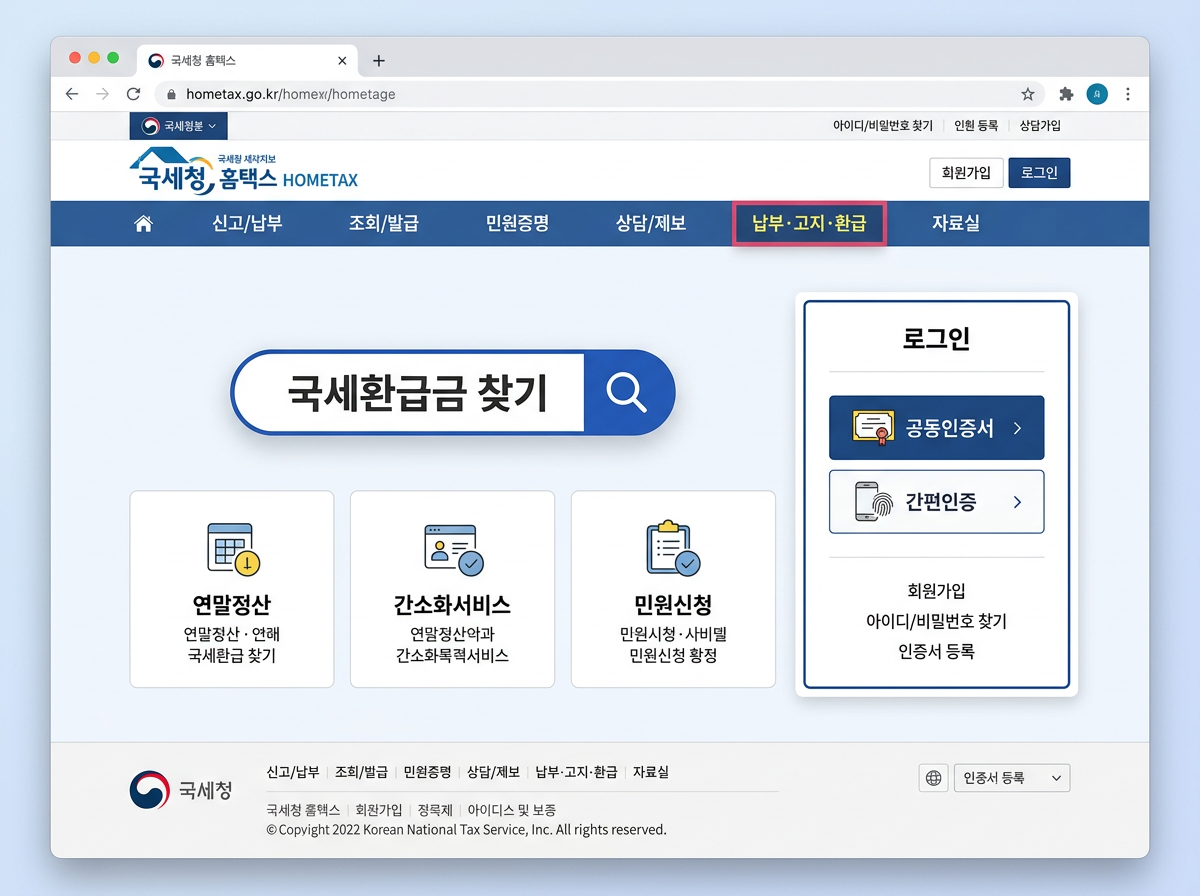
Task: Click the certificate icon on 공동인증서
Action: 873,428
